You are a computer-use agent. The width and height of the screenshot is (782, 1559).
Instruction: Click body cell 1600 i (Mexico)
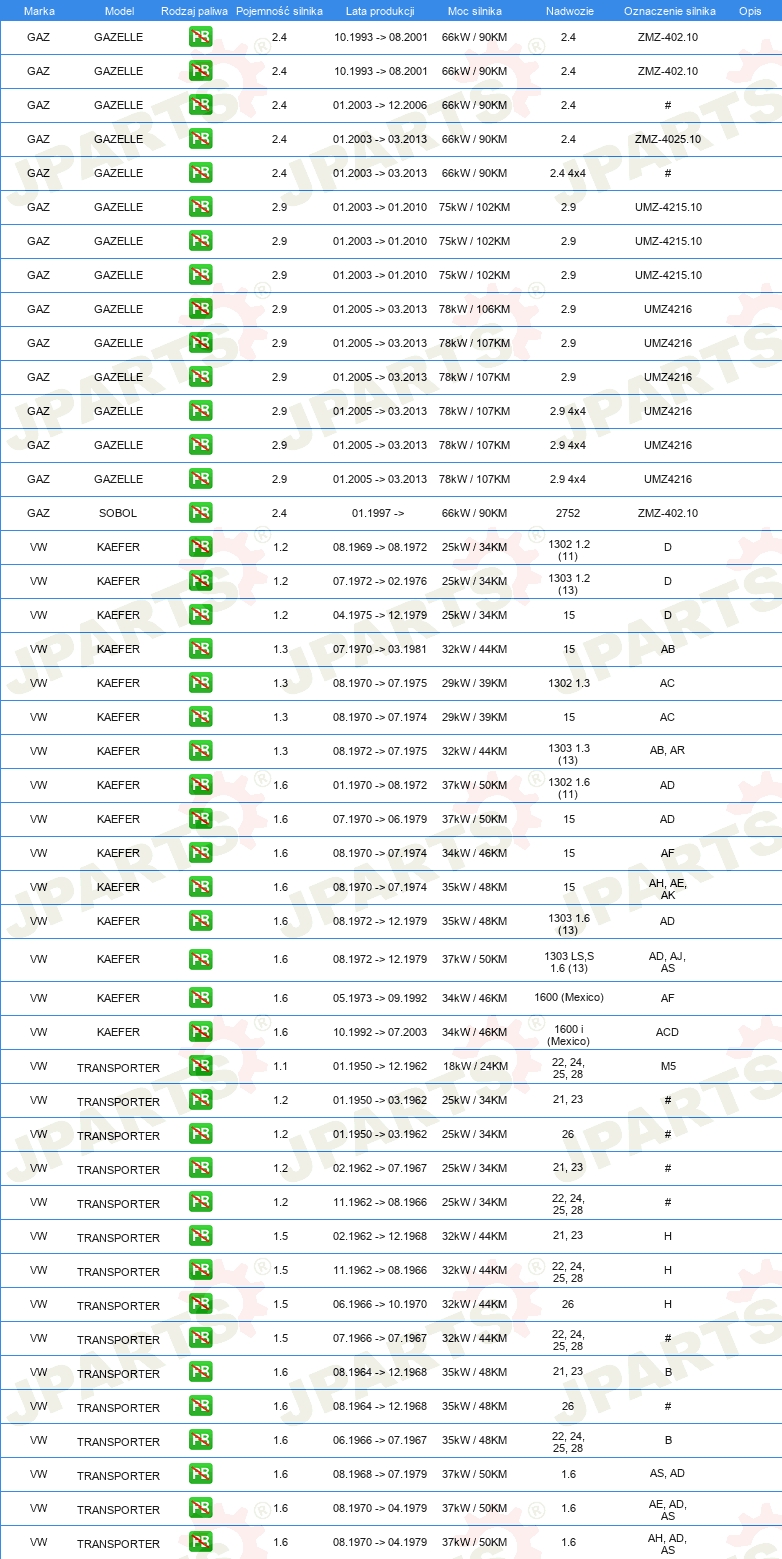[x=568, y=1036]
